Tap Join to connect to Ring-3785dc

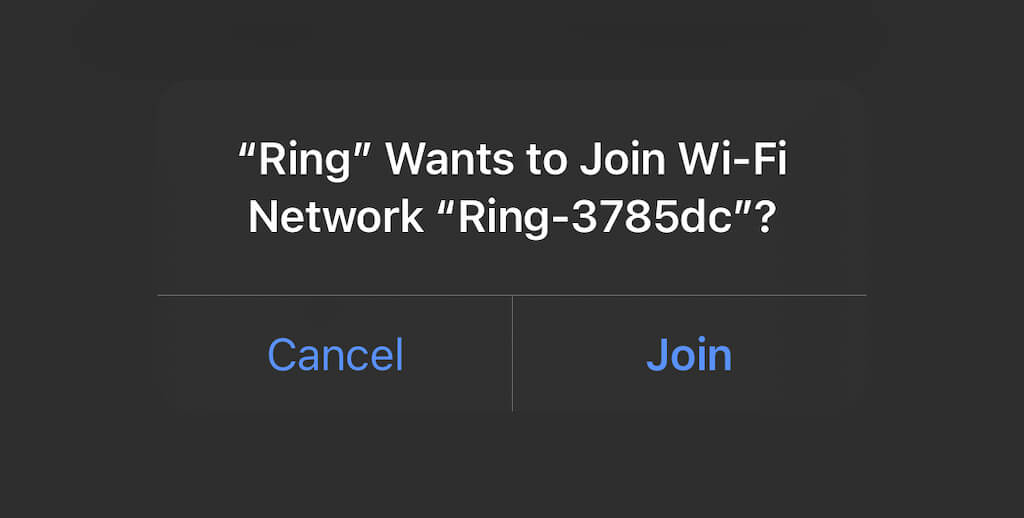click(x=689, y=355)
